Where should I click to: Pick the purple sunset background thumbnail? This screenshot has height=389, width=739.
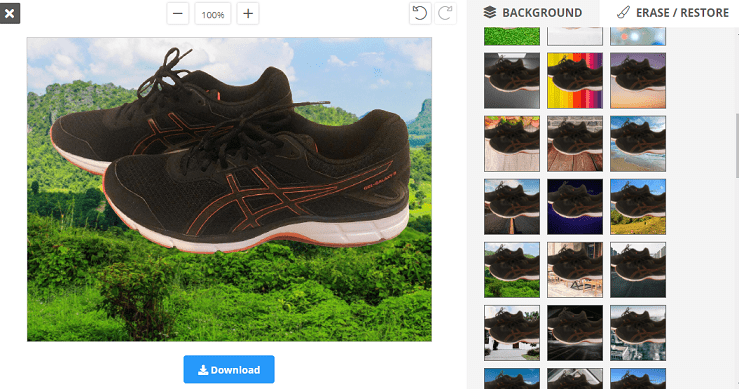[638, 81]
